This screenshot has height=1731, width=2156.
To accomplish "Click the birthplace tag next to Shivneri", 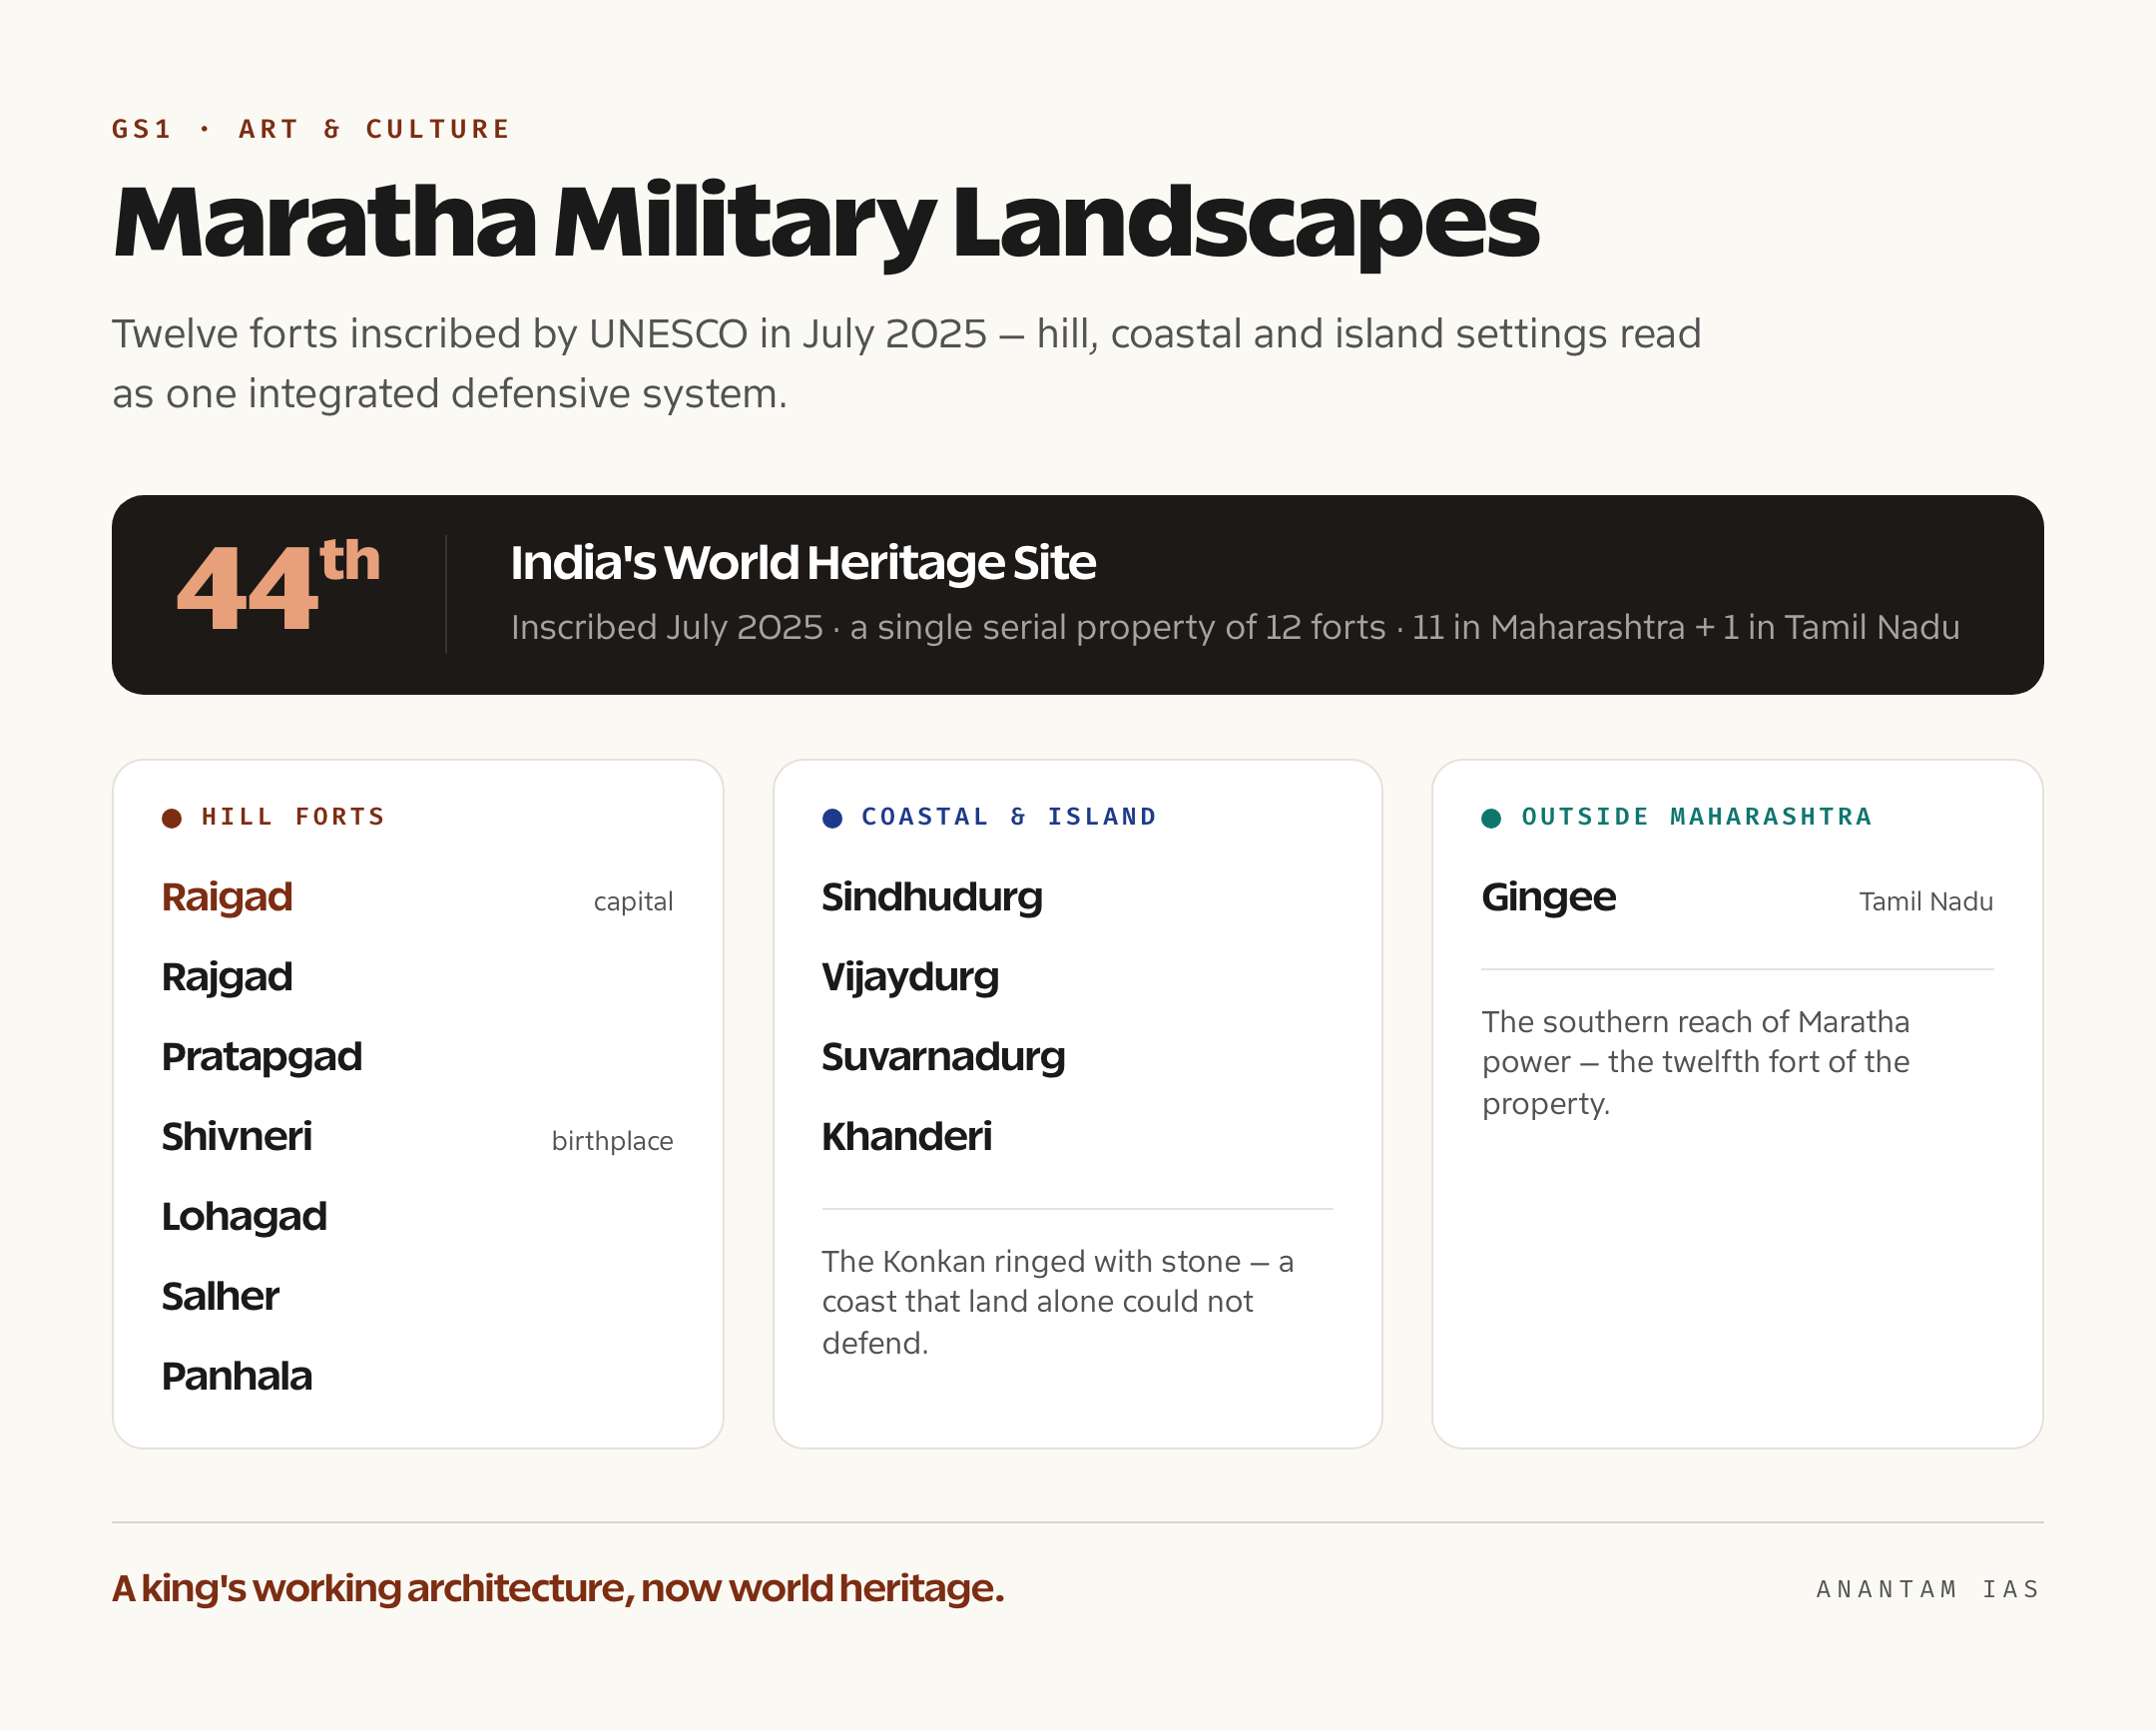I will click(612, 1141).
